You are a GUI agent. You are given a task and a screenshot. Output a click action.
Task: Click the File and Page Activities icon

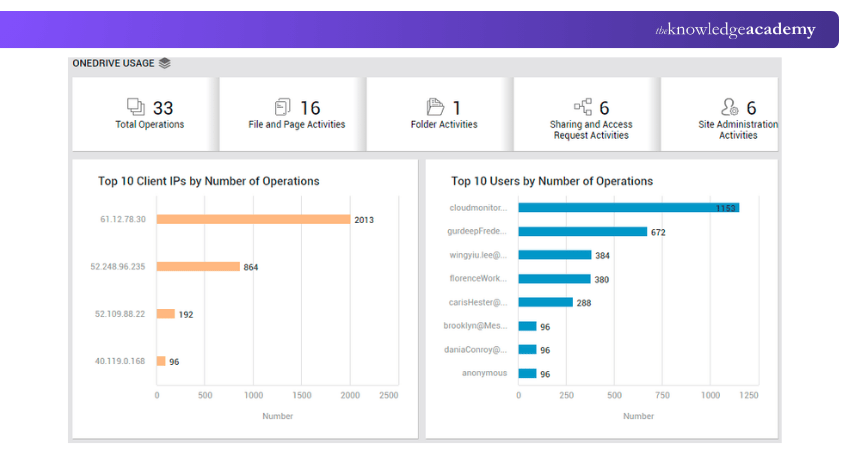click(283, 107)
